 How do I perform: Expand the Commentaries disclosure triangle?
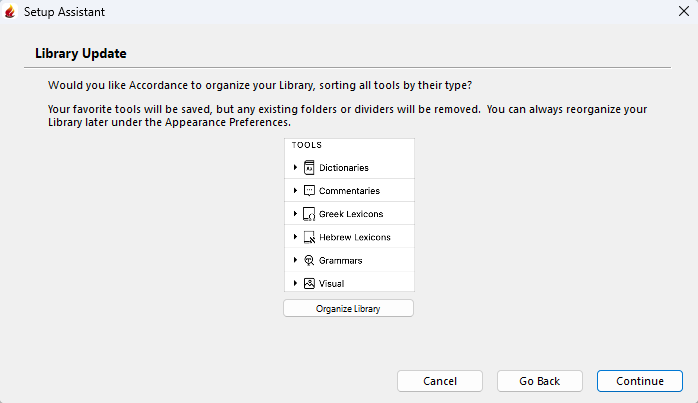[x=295, y=191]
